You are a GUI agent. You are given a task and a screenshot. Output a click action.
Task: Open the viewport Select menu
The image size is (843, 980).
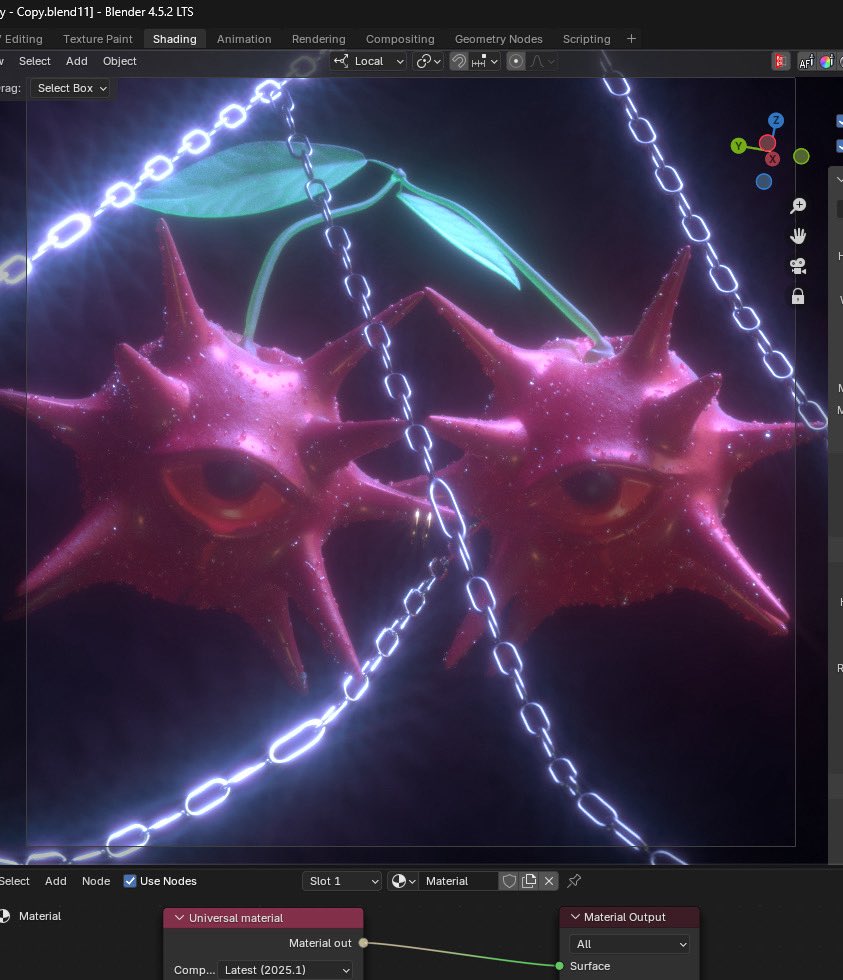click(34, 61)
